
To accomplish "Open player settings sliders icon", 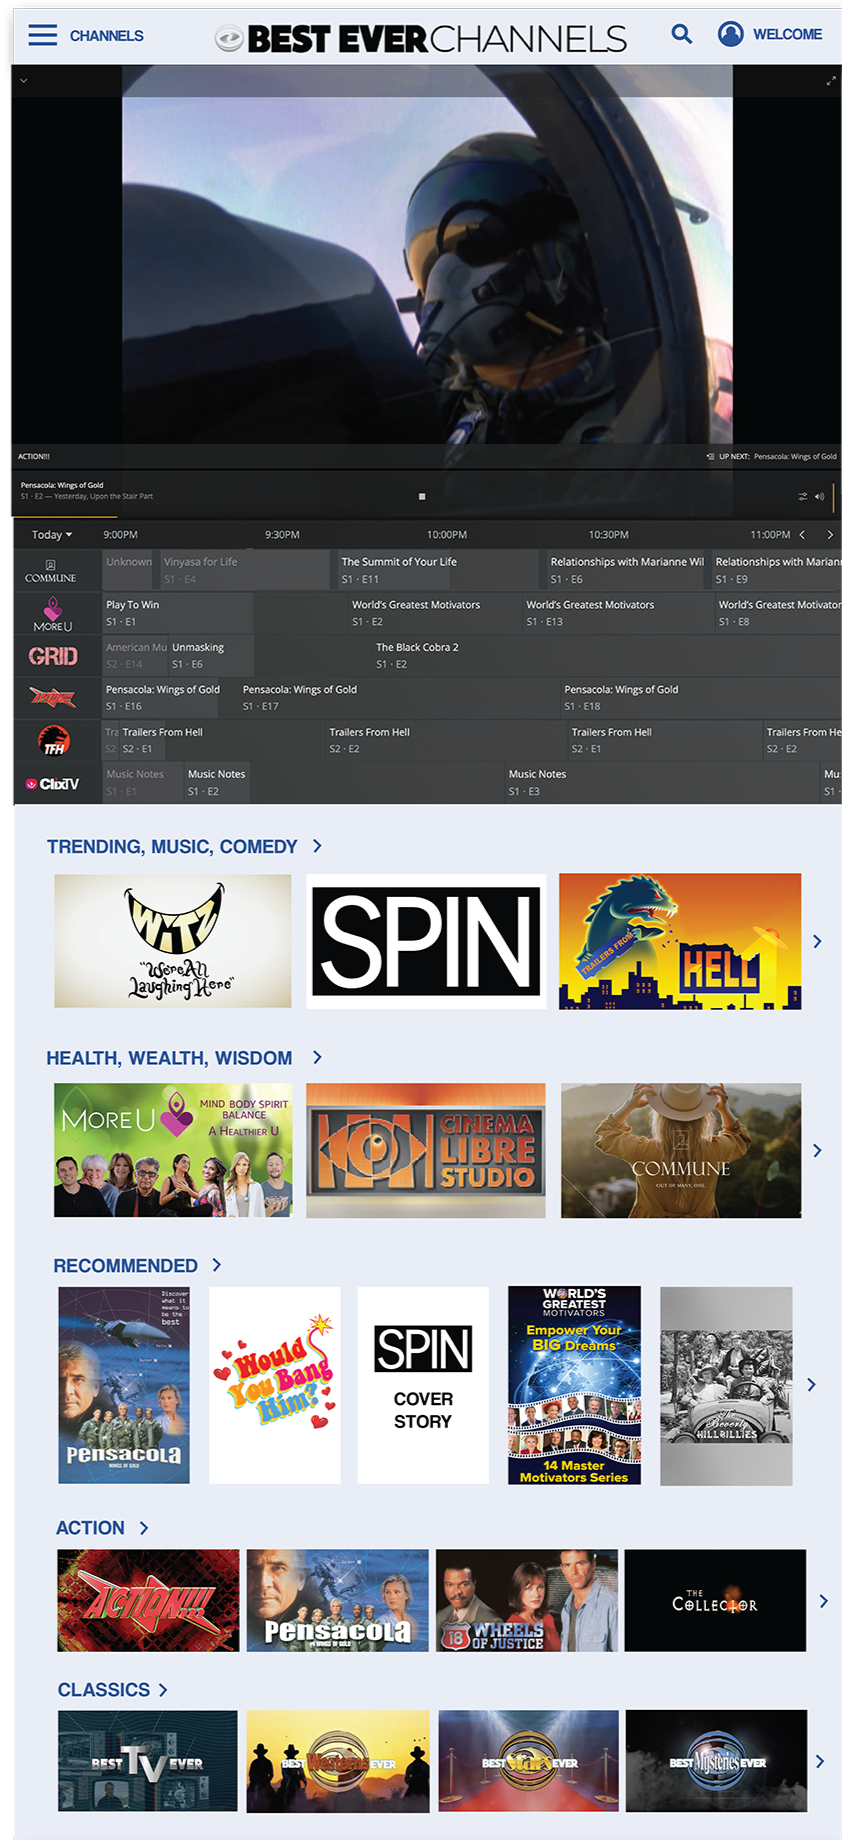I will [803, 496].
